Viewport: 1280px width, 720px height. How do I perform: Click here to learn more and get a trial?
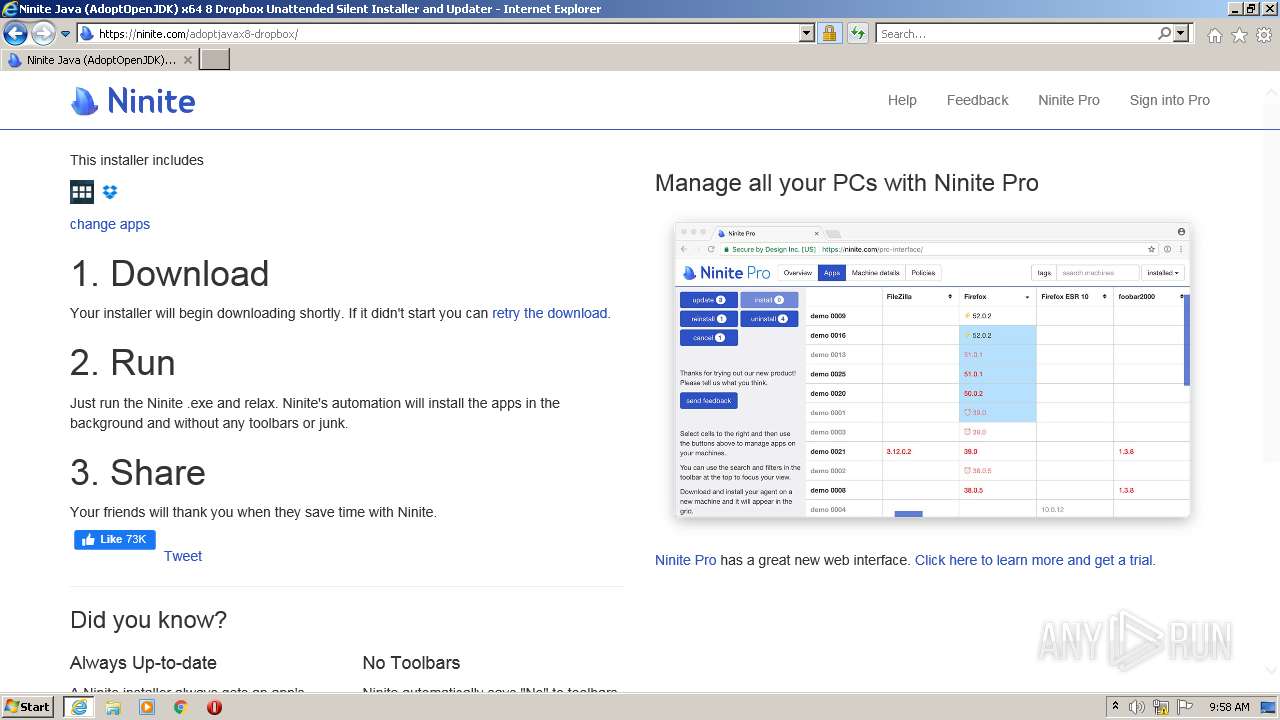1034,560
